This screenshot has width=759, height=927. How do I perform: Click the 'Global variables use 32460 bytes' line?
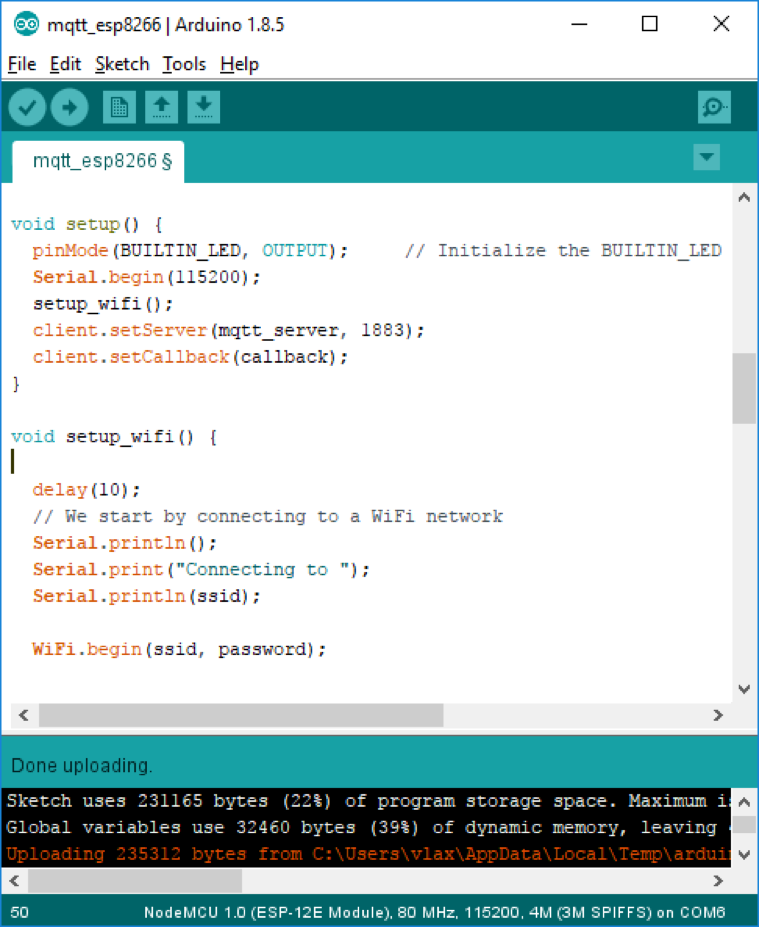tap(368, 827)
